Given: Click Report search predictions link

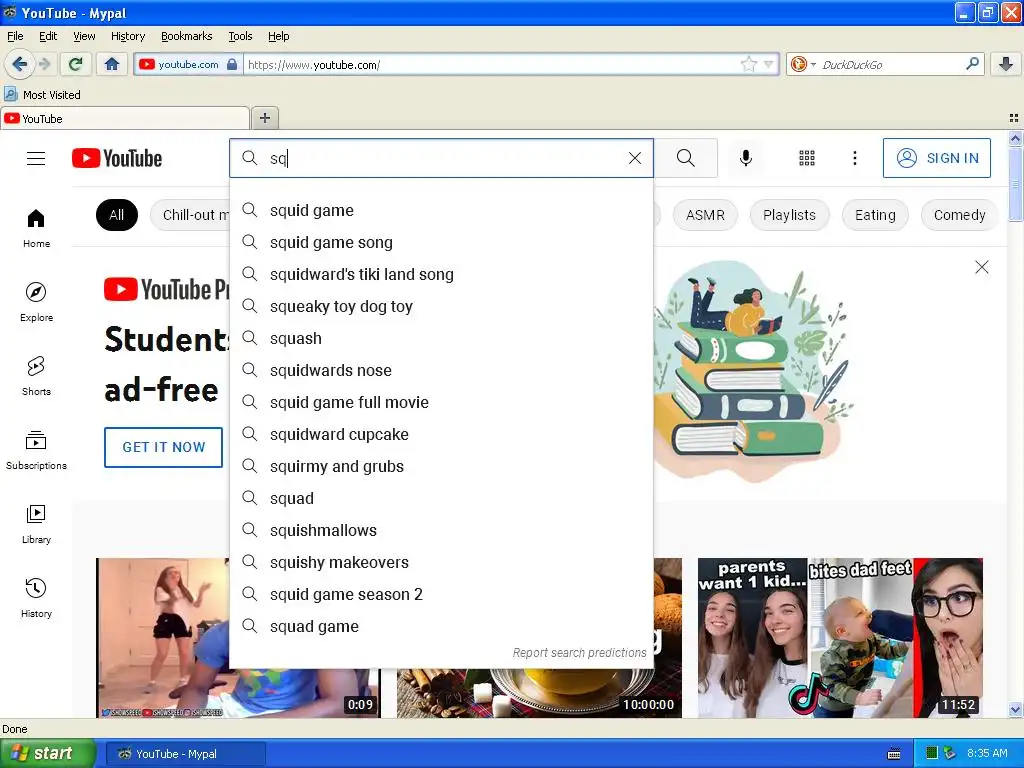Looking at the screenshot, I should [579, 652].
